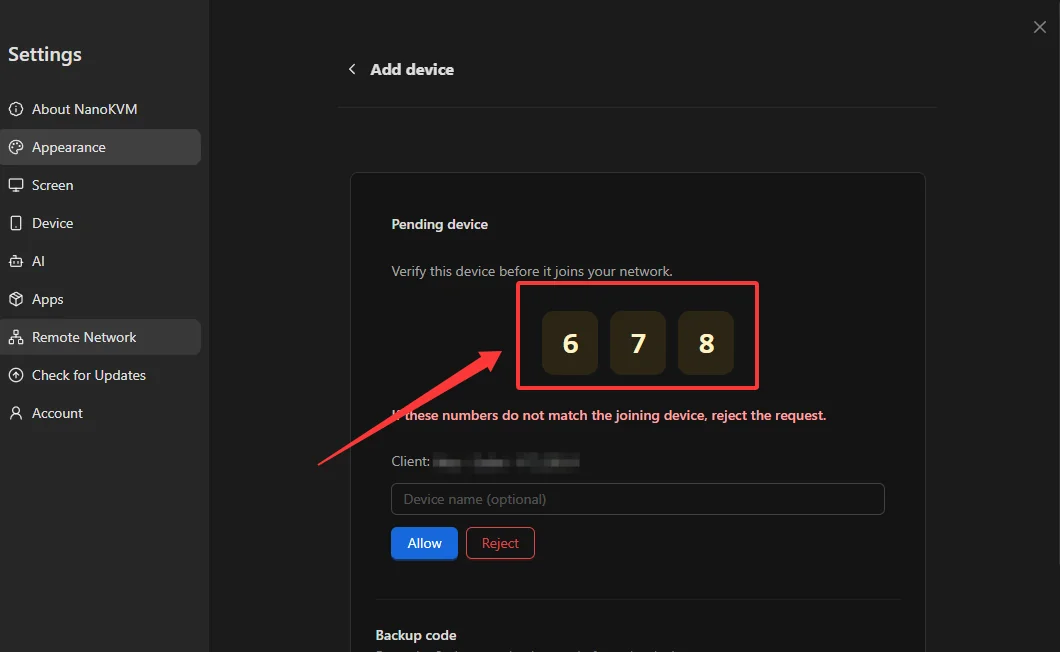Screen dimensions: 1060x652
Task: Open the Account settings page
Action: click(x=100, y=413)
